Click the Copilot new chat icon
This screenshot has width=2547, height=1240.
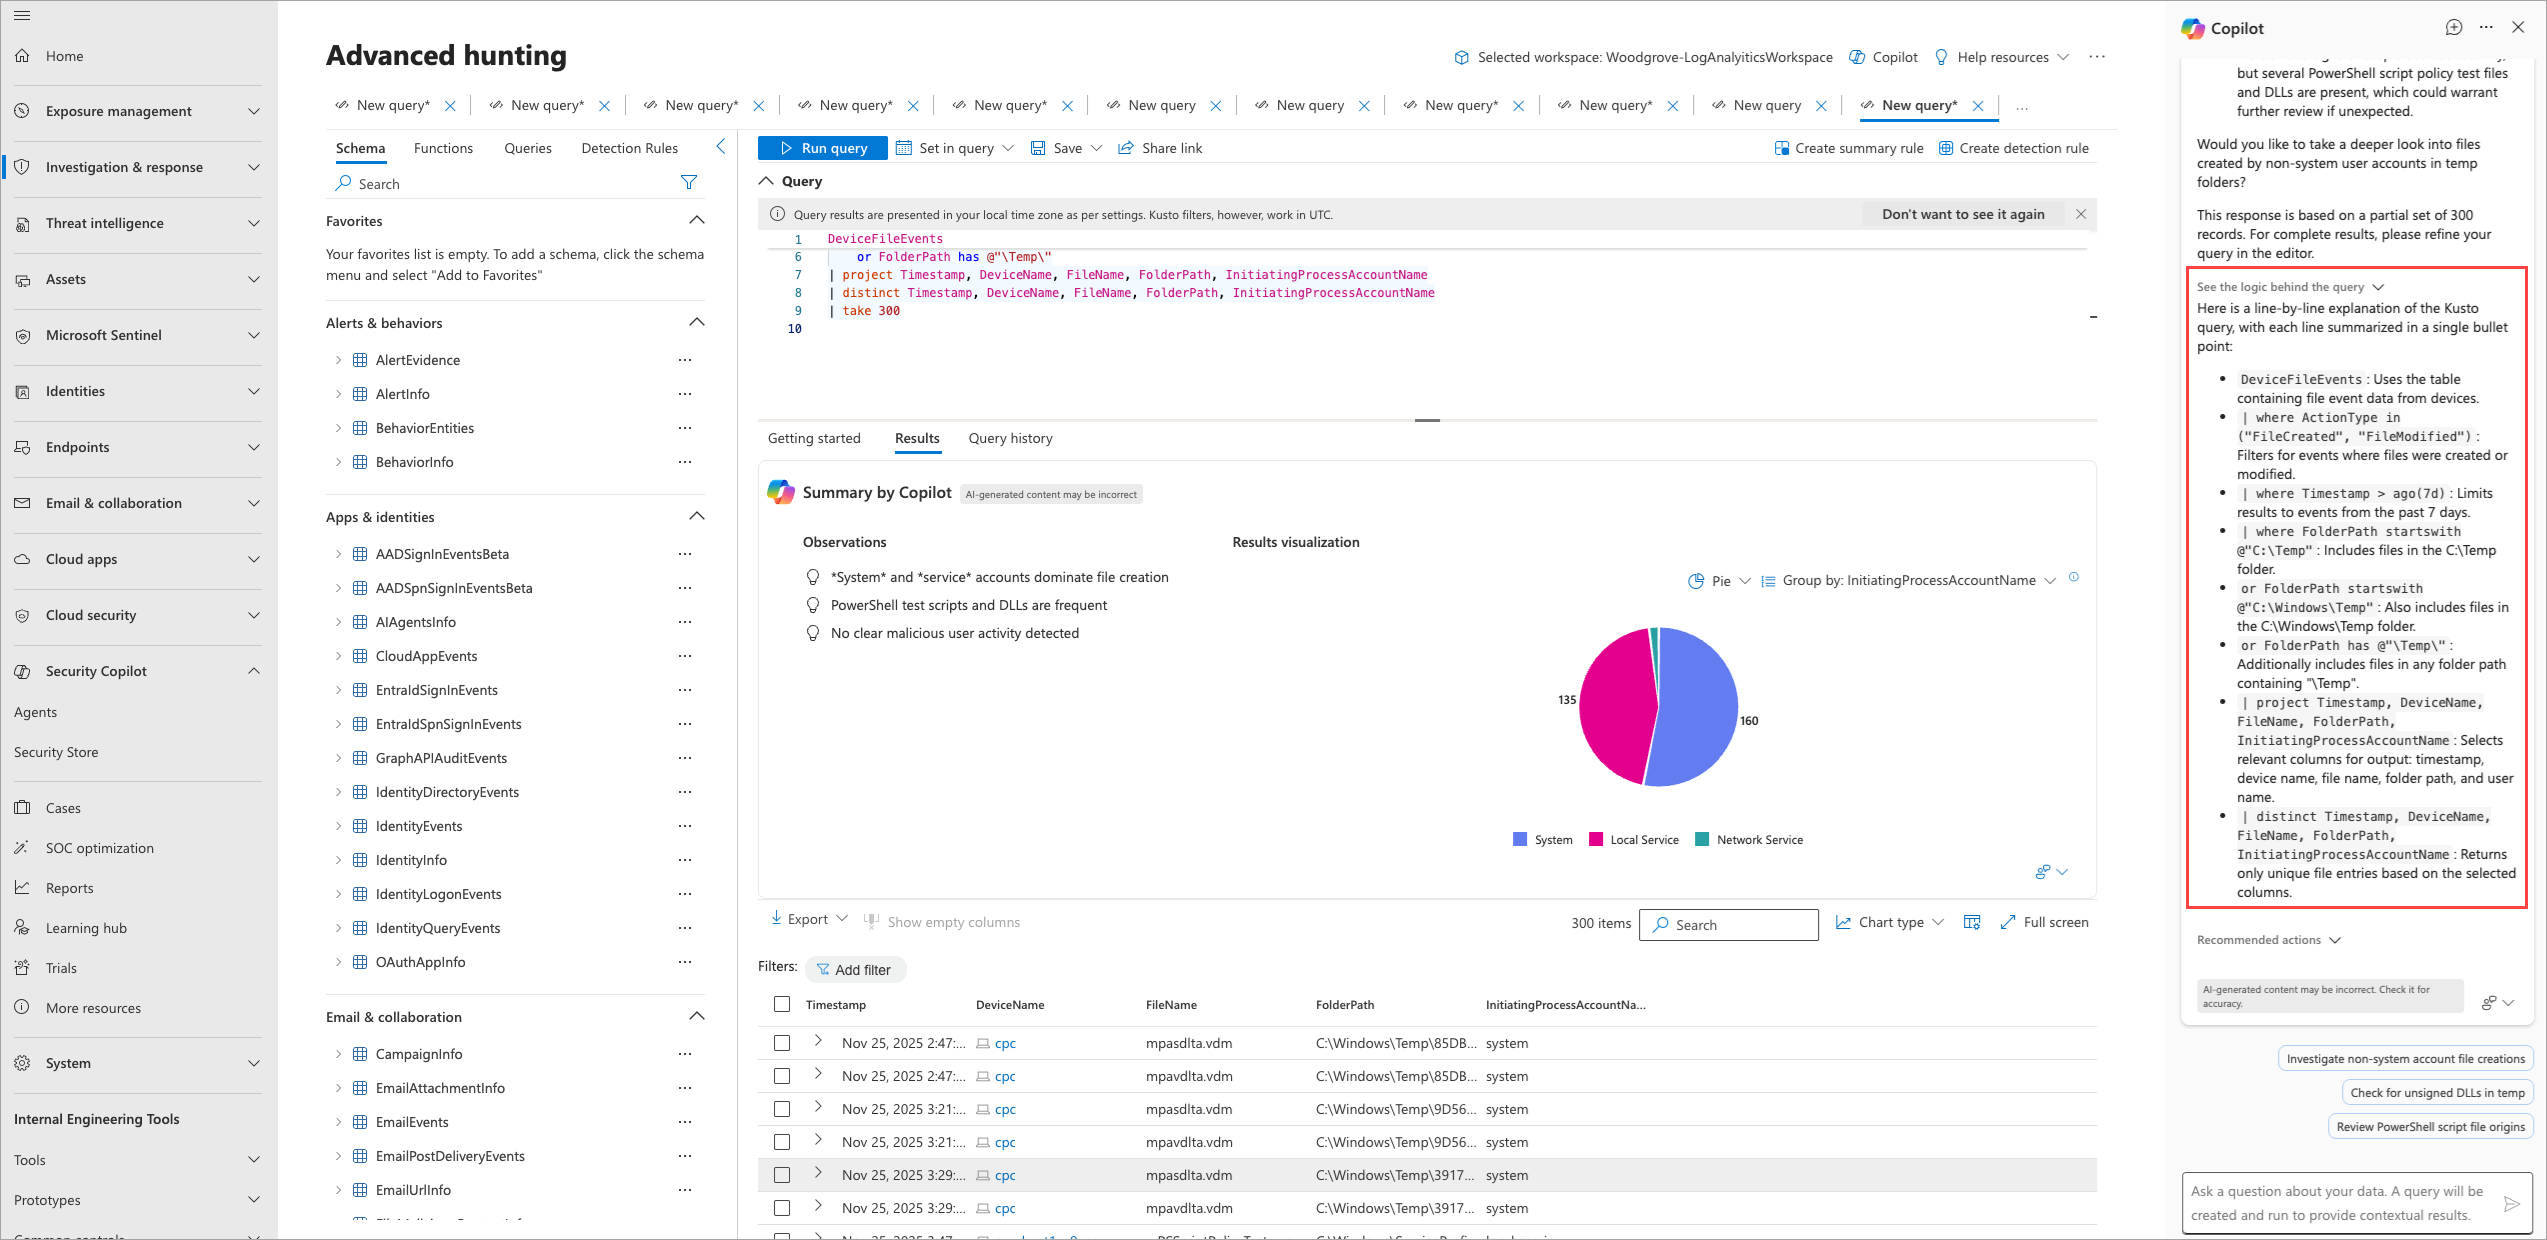pyautogui.click(x=2453, y=28)
